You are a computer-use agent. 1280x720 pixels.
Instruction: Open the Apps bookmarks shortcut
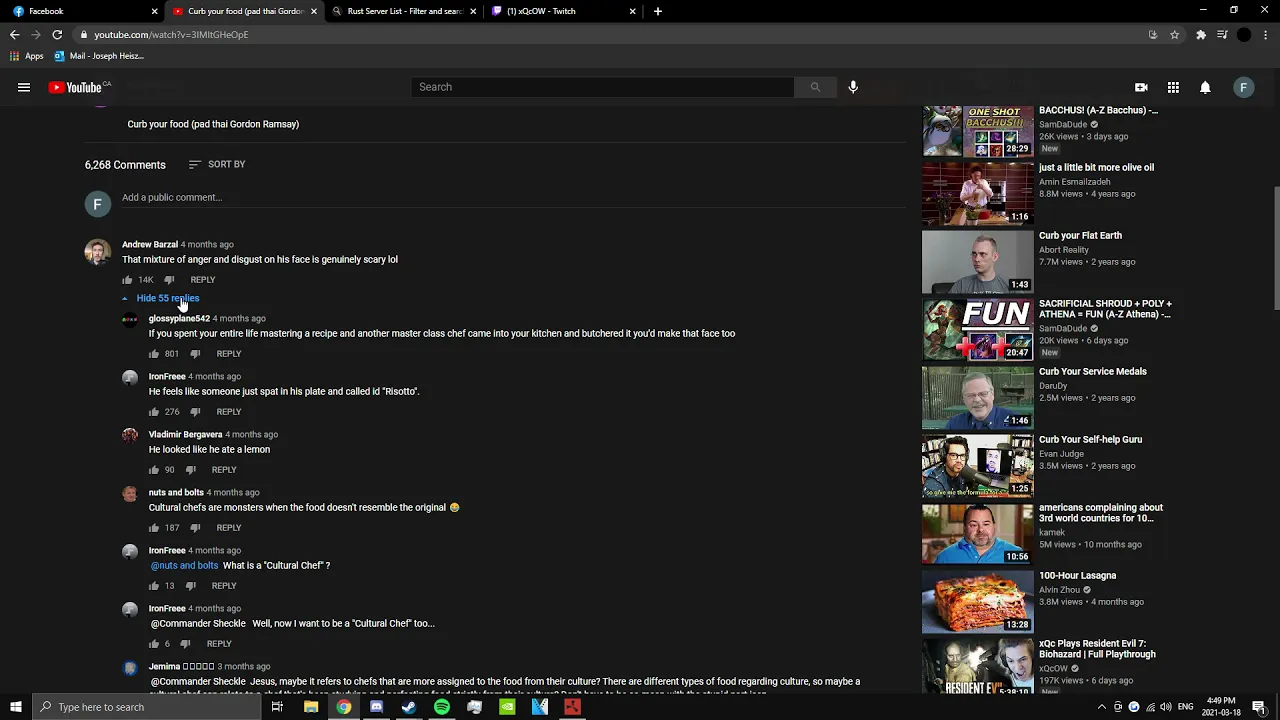click(x=27, y=56)
